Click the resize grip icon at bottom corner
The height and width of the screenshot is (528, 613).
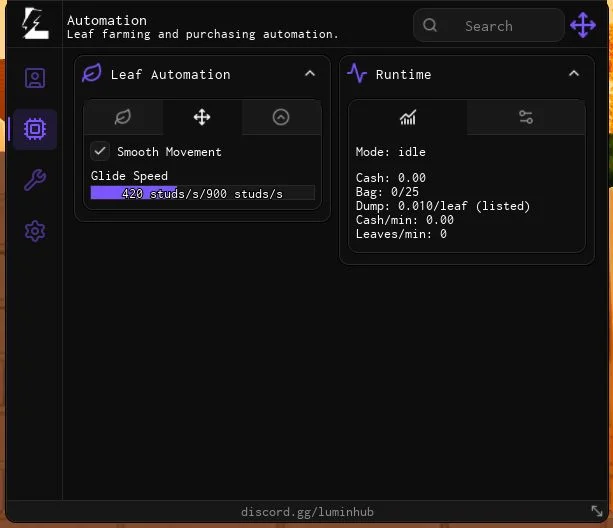pos(597,511)
